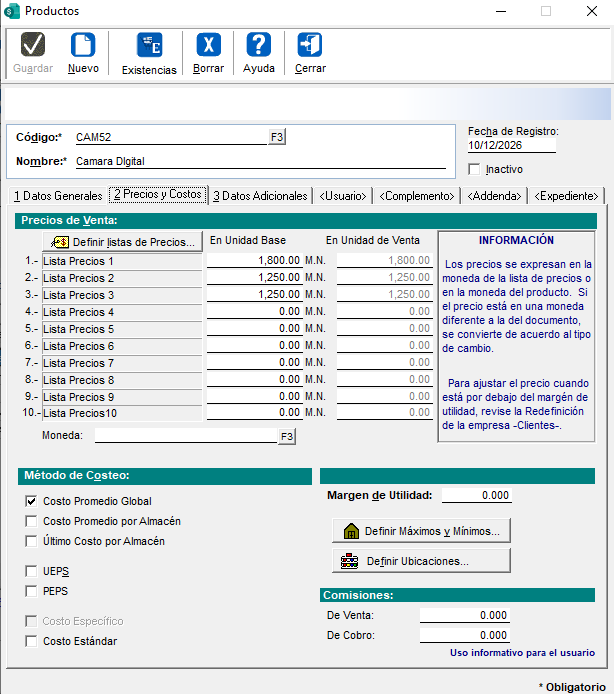This screenshot has width=614, height=694.
Task: Click Lista Precios 1 sale-unit price 1,800.00
Action: point(385,260)
